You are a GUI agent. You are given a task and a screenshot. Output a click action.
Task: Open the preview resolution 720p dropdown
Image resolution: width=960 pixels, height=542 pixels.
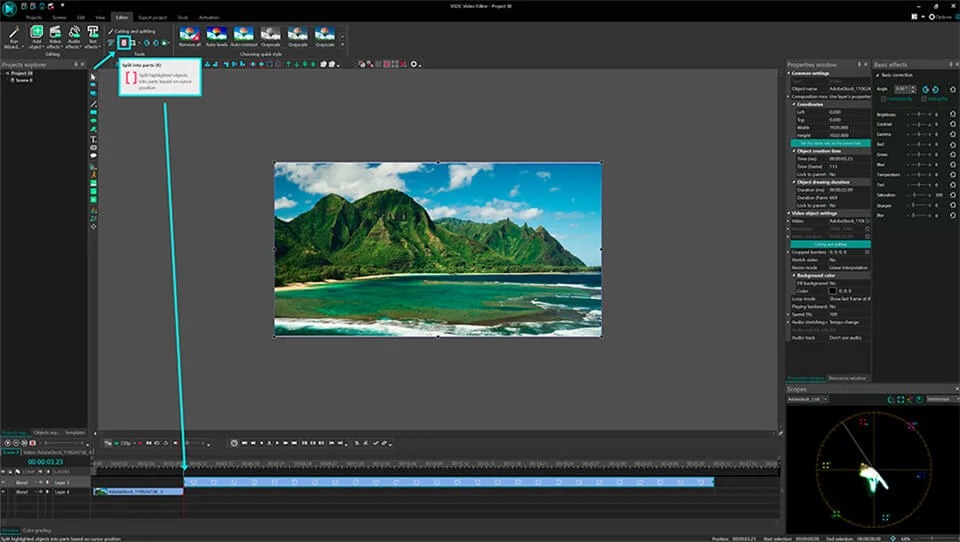pyautogui.click(x=126, y=443)
